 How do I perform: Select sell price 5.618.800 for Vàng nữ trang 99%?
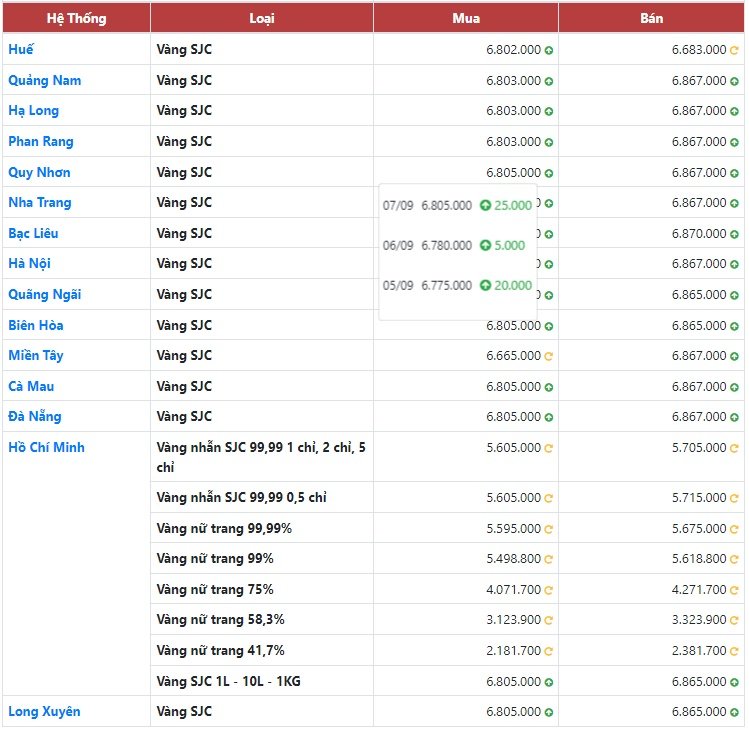pyautogui.click(x=699, y=559)
